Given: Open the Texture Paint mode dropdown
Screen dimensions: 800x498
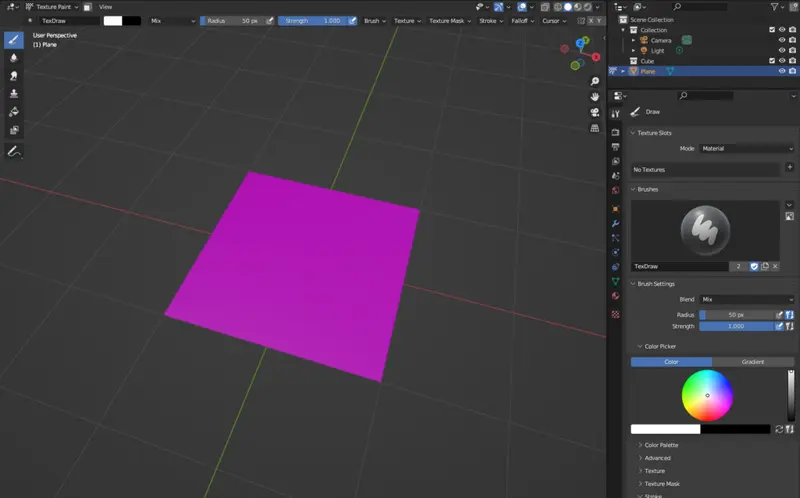Looking at the screenshot, I should [x=52, y=7].
